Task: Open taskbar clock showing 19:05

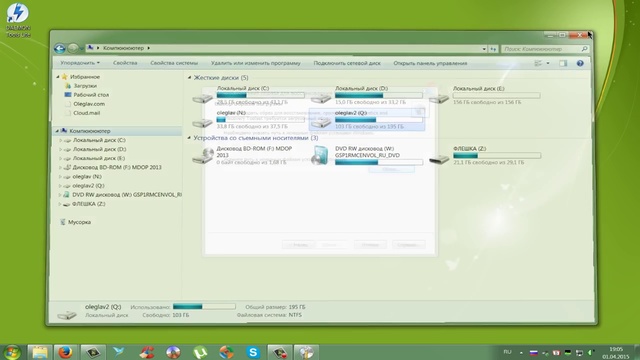Action: 616,353
